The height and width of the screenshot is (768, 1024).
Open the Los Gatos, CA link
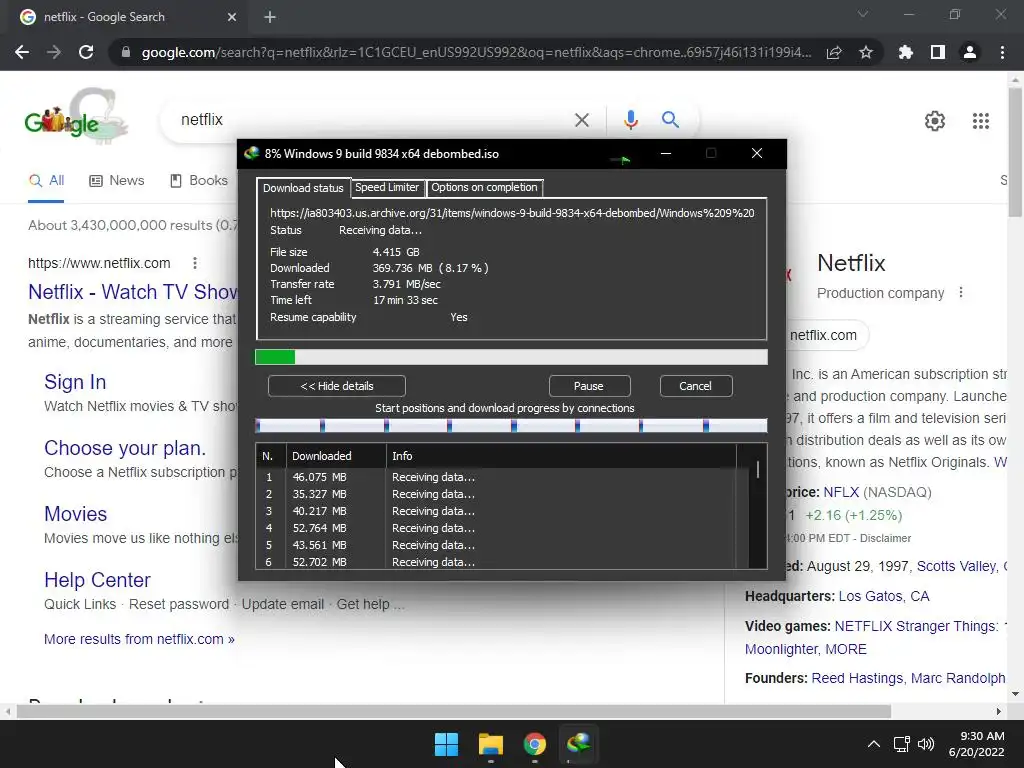pyautogui.click(x=884, y=596)
